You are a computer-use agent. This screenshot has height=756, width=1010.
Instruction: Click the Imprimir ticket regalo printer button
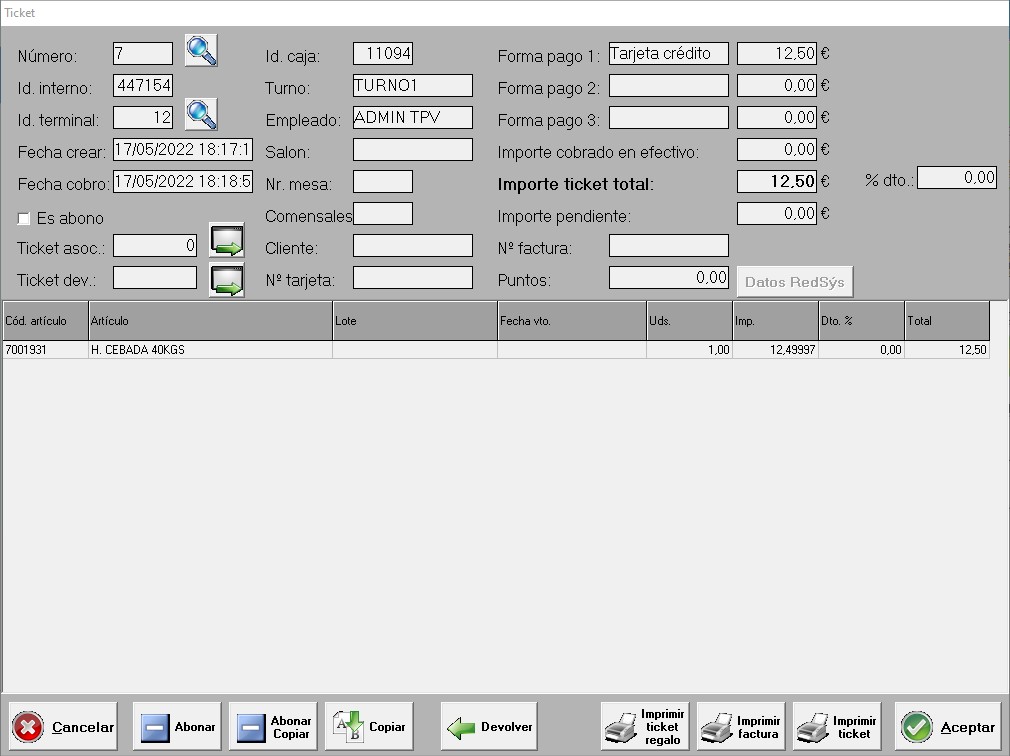pyautogui.click(x=645, y=727)
